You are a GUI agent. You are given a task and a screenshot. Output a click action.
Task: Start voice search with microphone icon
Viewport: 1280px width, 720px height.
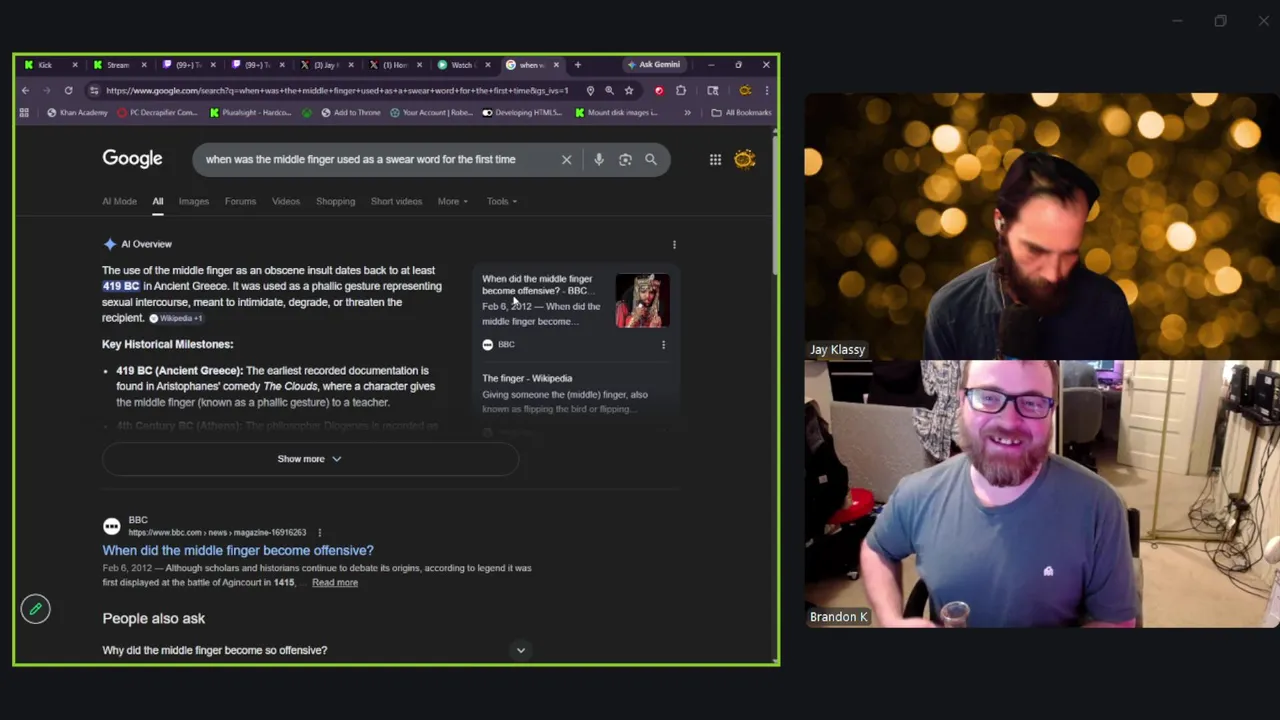598,160
